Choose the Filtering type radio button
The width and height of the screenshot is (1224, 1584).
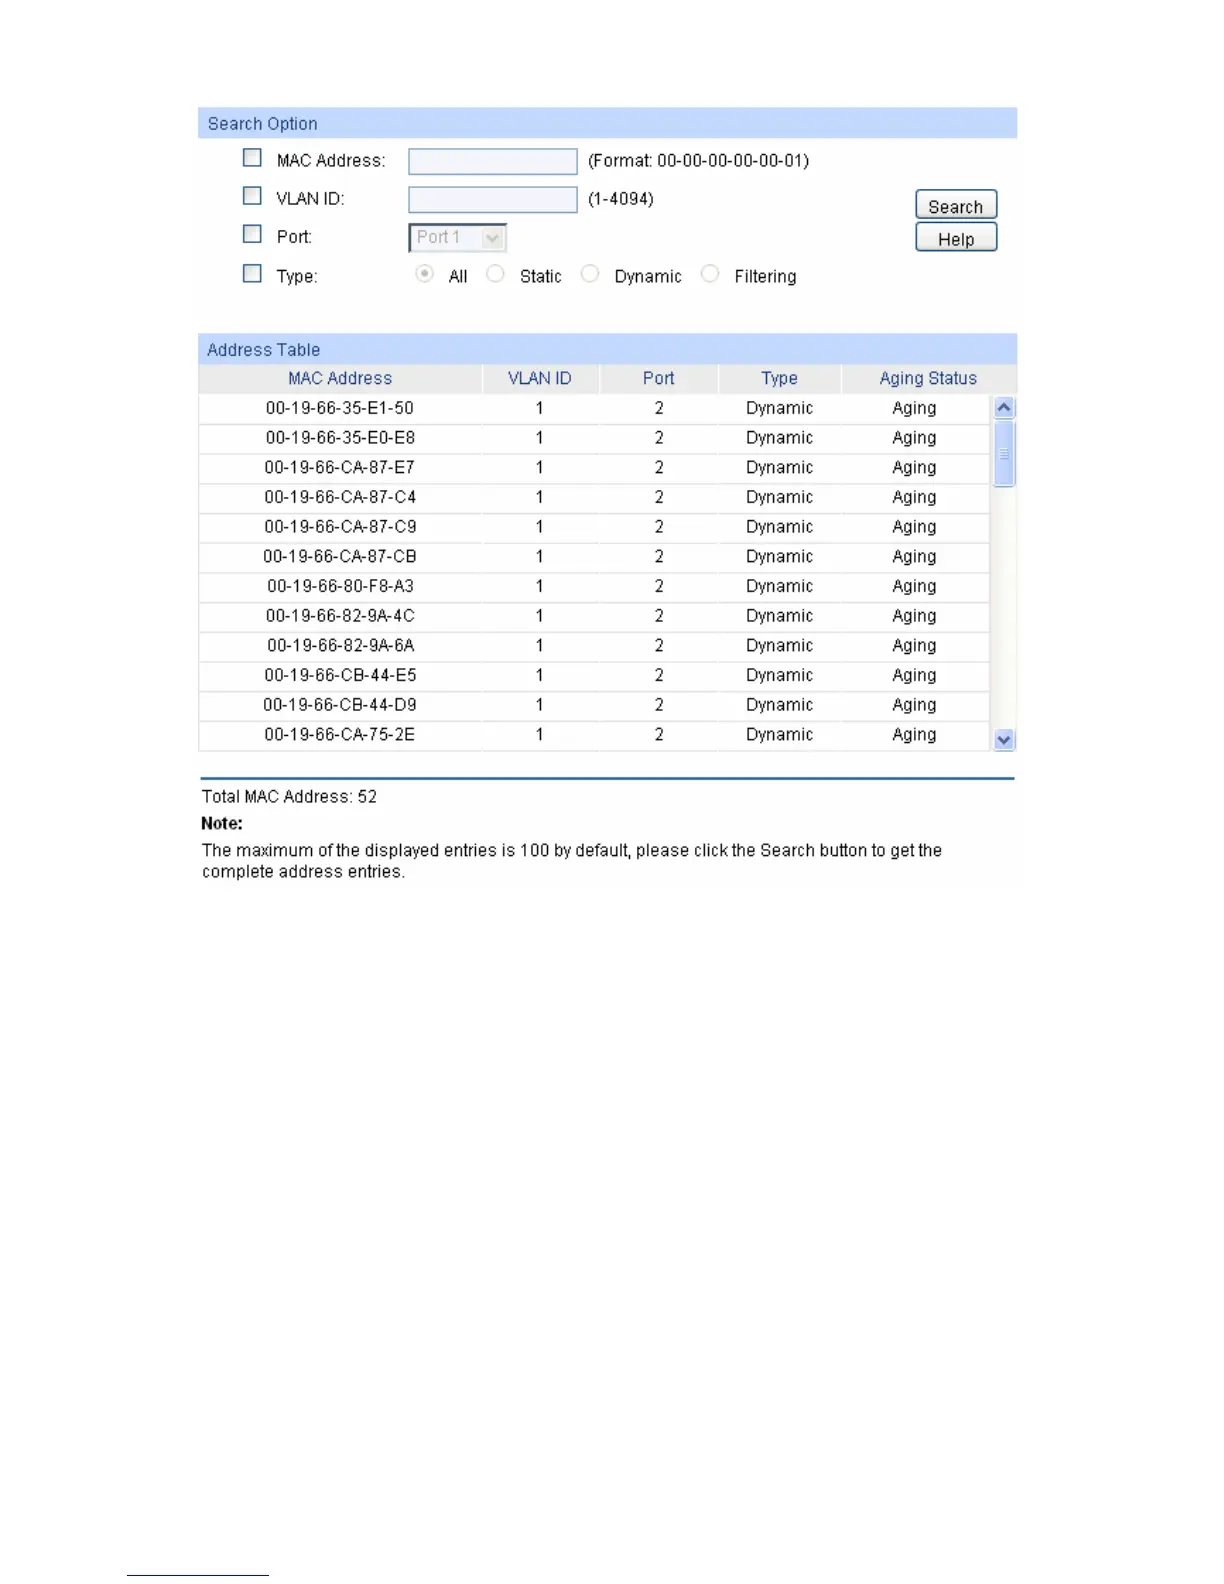tap(710, 274)
